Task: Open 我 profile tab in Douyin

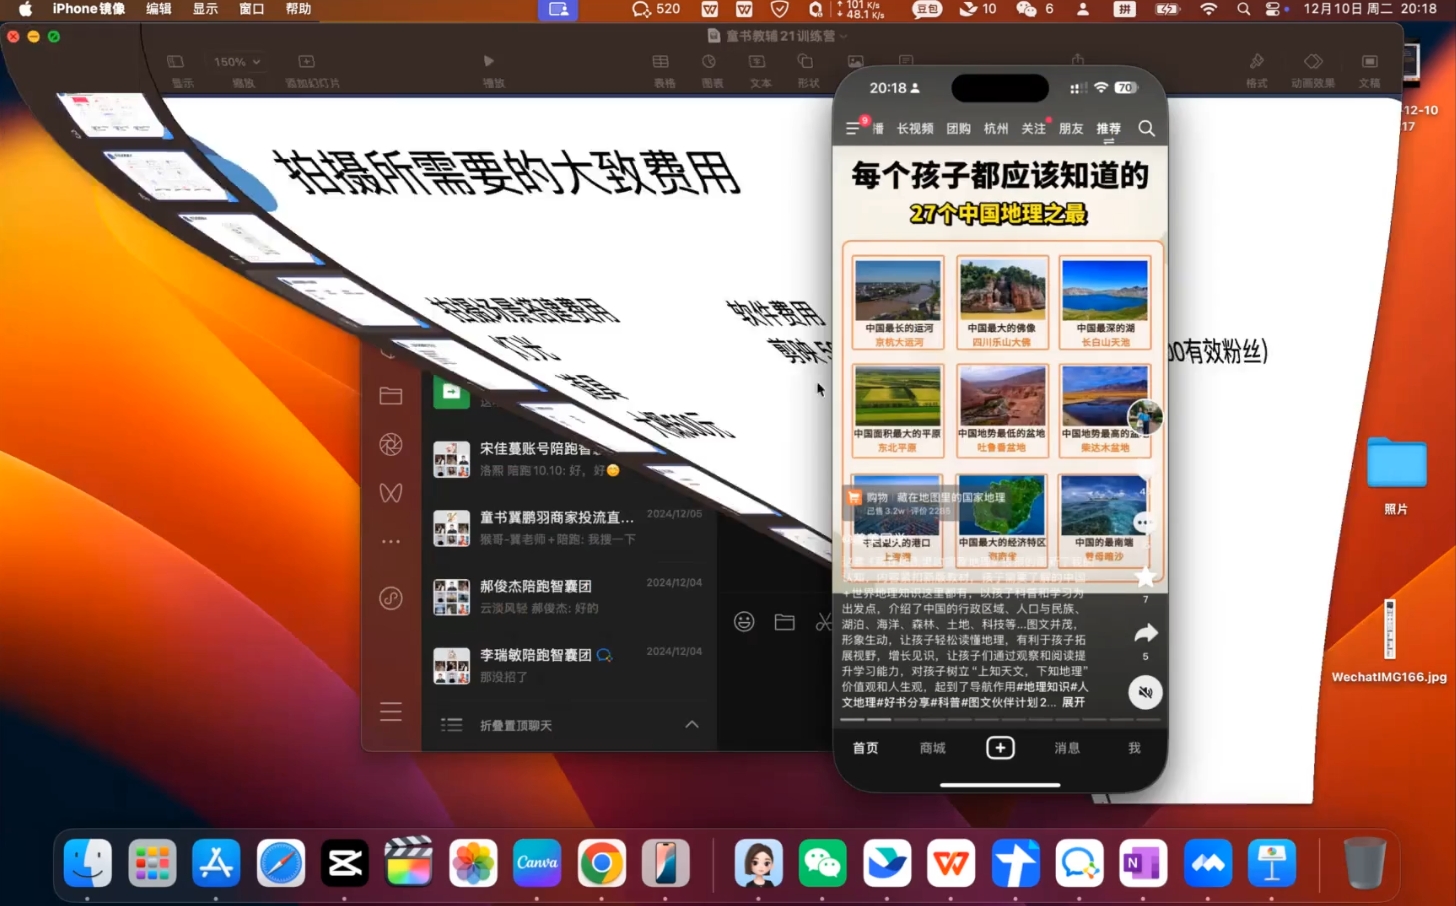Action: (1134, 748)
